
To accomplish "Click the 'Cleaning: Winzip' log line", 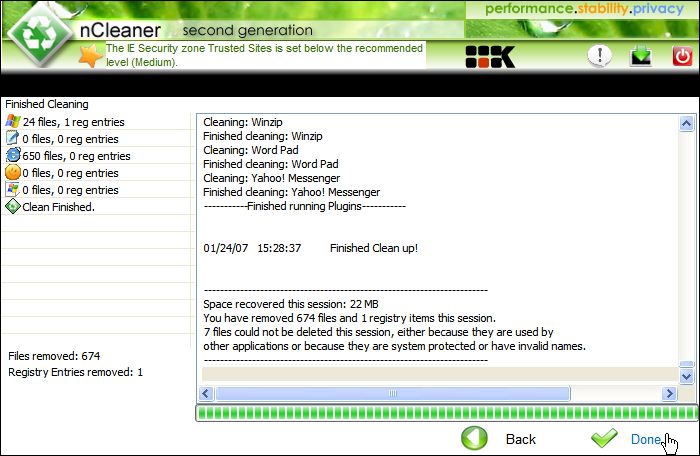I will (x=243, y=122).
